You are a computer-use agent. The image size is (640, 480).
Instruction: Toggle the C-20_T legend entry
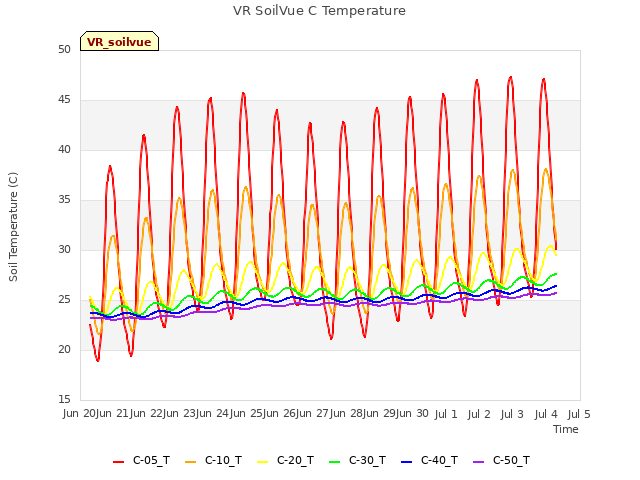tap(285, 460)
